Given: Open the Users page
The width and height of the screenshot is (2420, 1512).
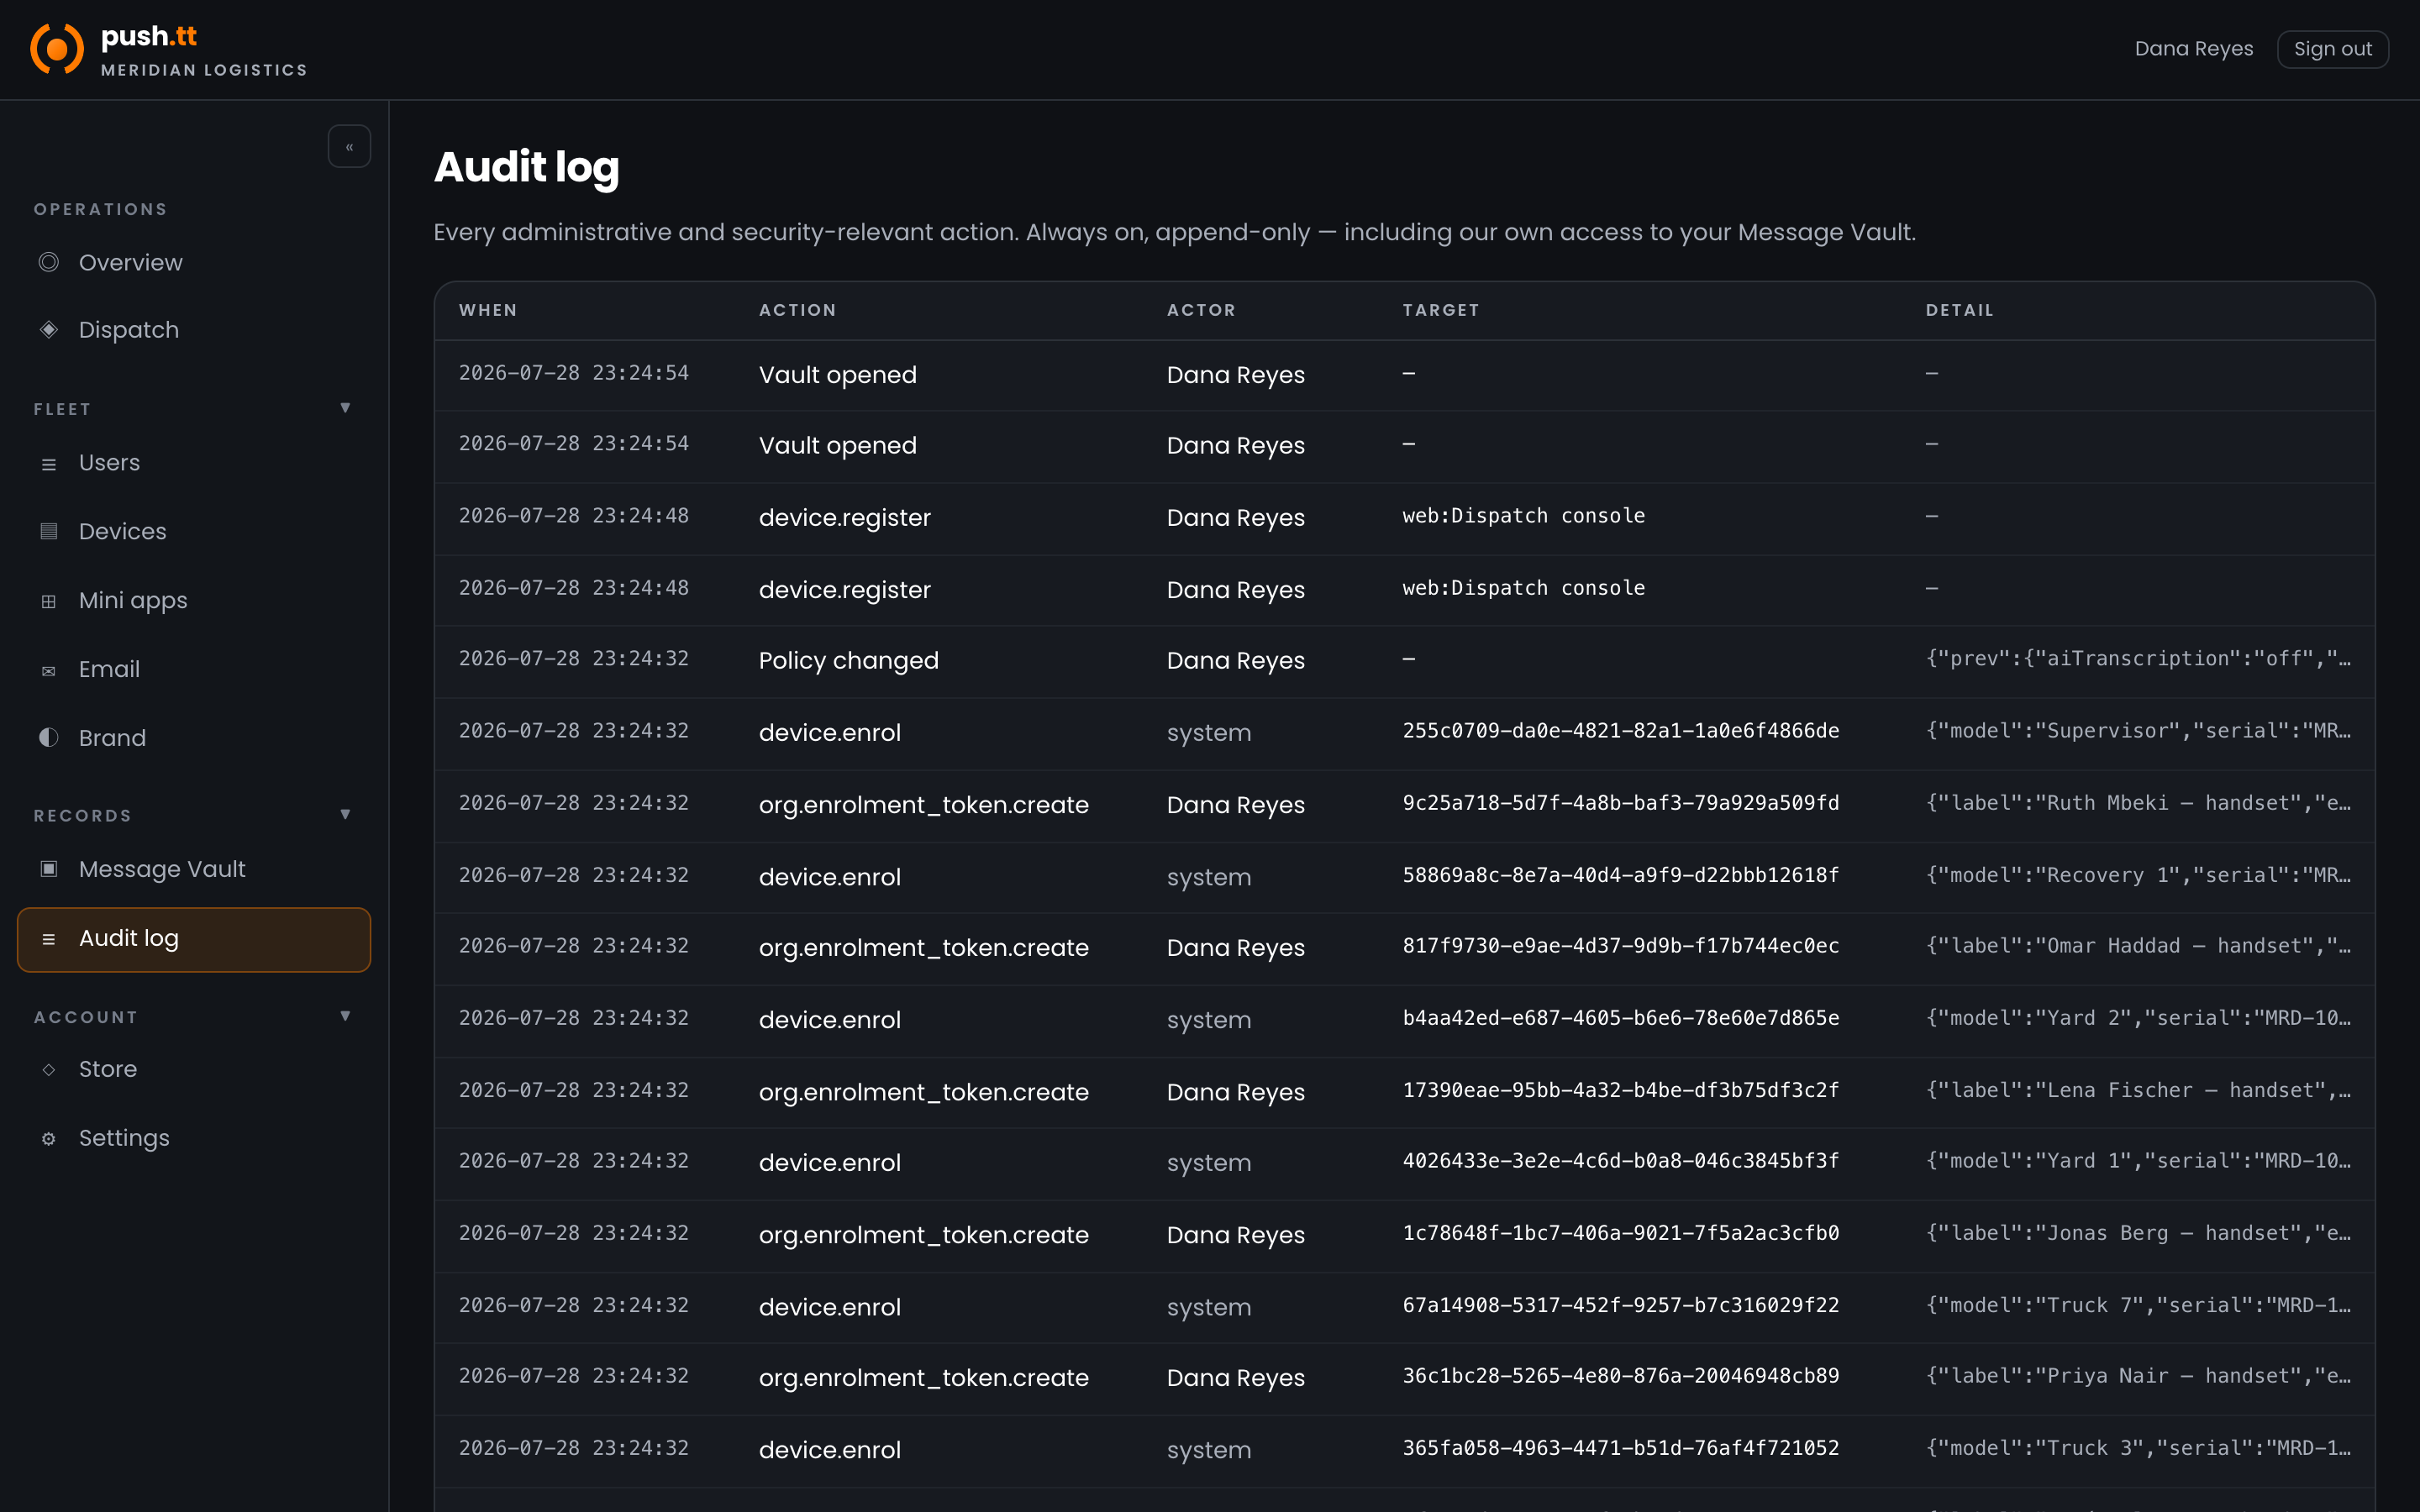Looking at the screenshot, I should pos(194,463).
